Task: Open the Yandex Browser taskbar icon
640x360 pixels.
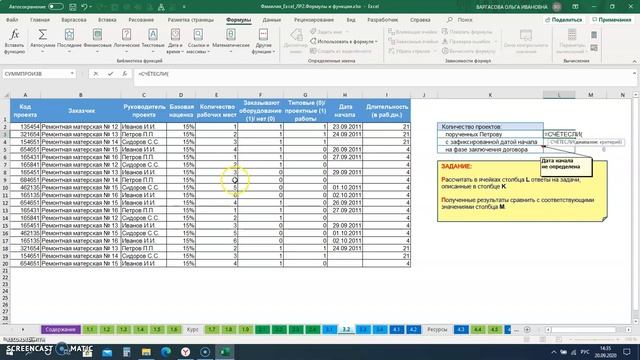Action: coord(185,352)
